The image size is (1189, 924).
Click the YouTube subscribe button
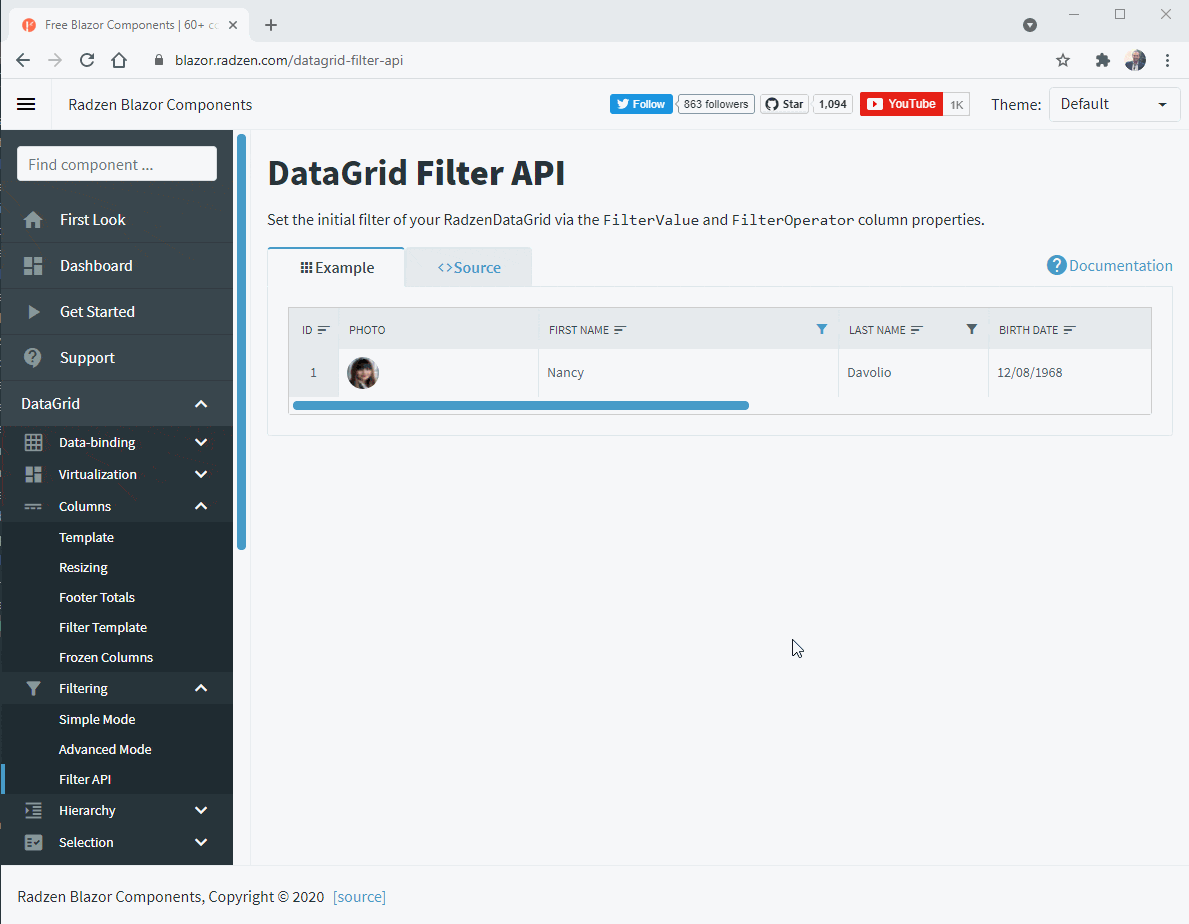pos(902,104)
